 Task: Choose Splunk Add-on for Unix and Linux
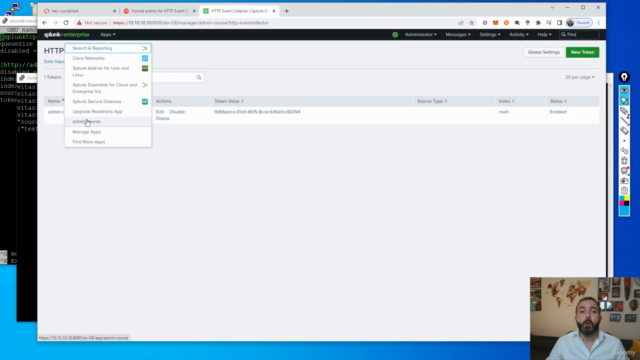point(108,71)
